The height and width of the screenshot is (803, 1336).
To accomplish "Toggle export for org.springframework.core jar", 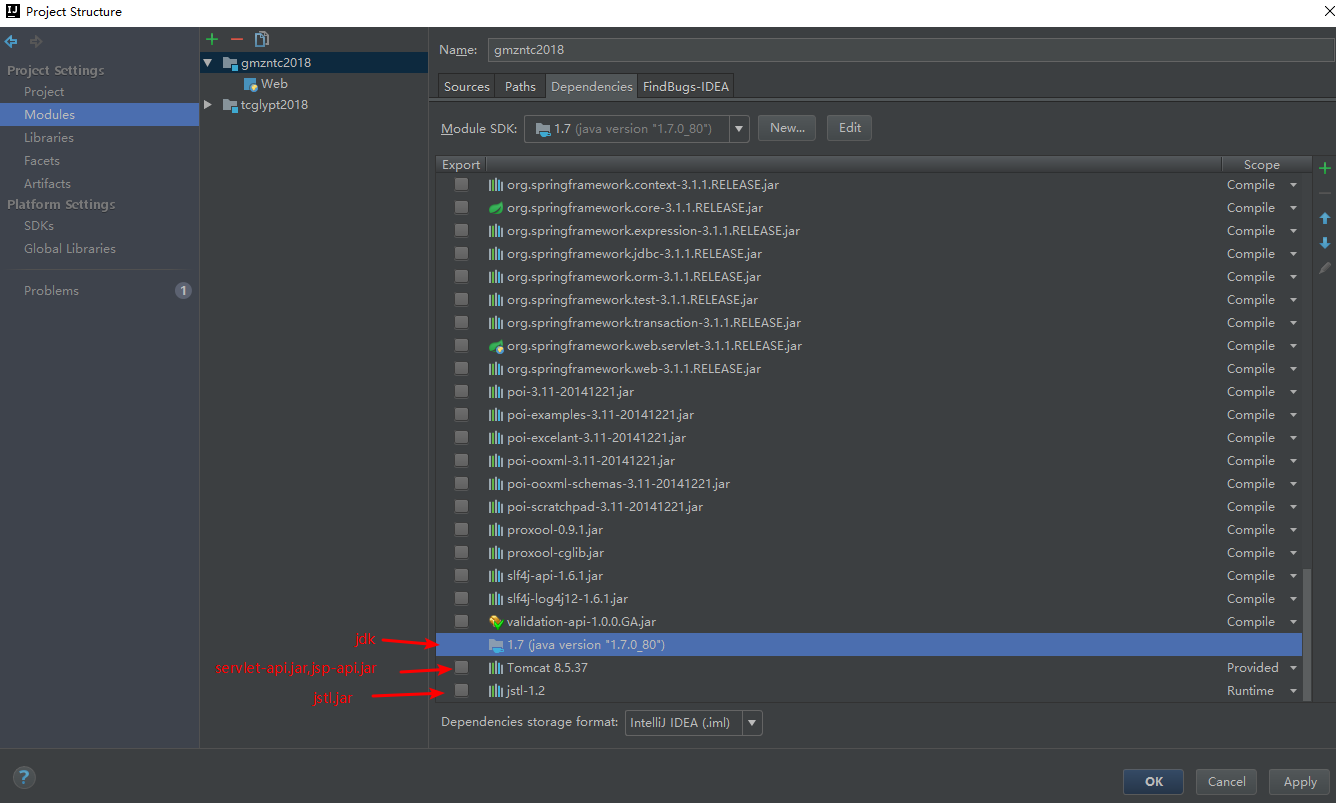I will [x=461, y=208].
